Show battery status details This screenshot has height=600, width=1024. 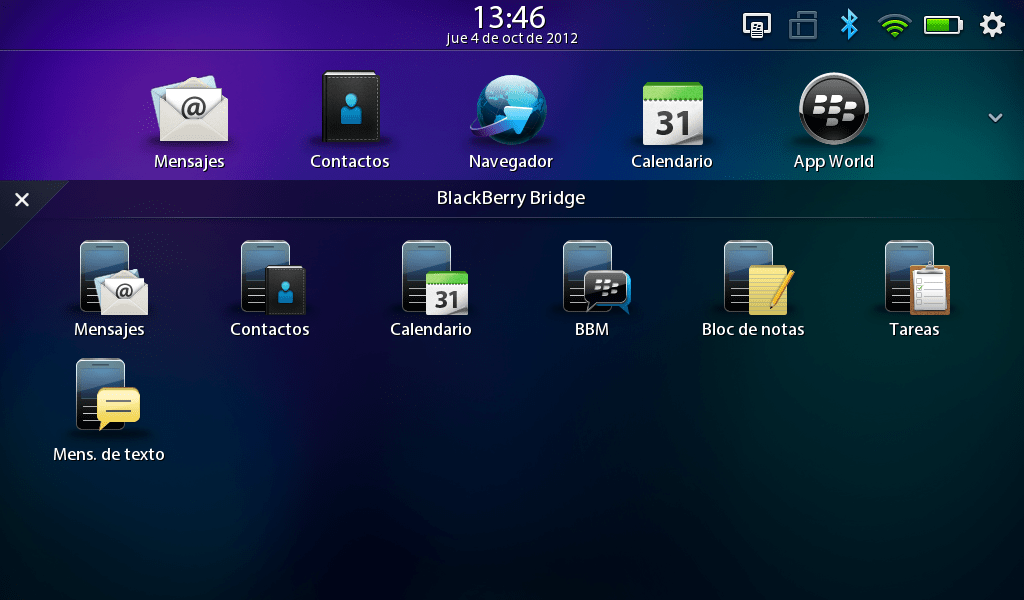[x=943, y=25]
